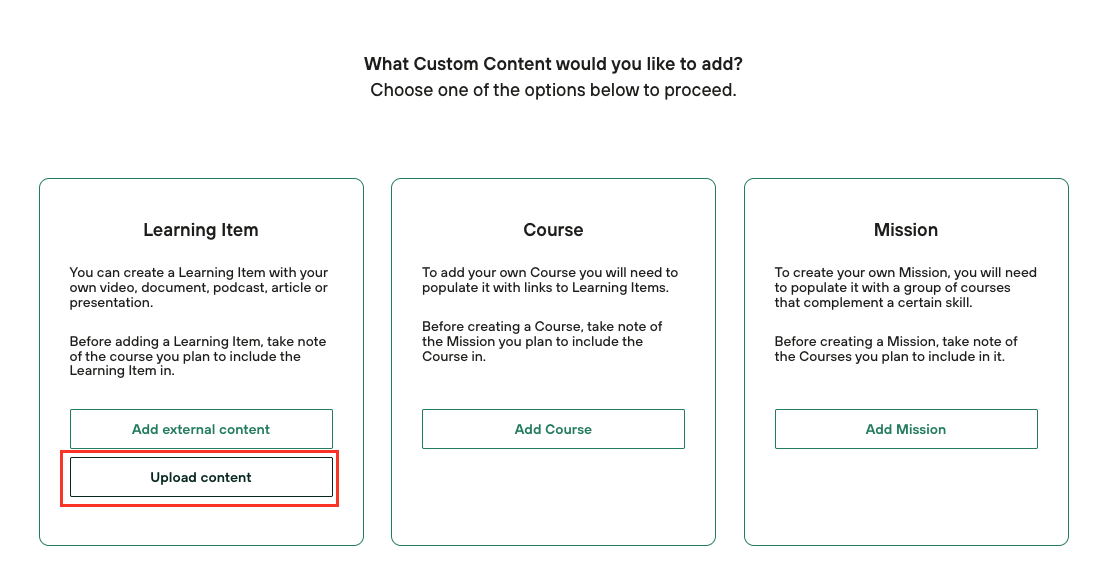Viewport: 1118px width, 582px height.
Task: Select the Learning Item option card
Action: pyautogui.click(x=201, y=522)
